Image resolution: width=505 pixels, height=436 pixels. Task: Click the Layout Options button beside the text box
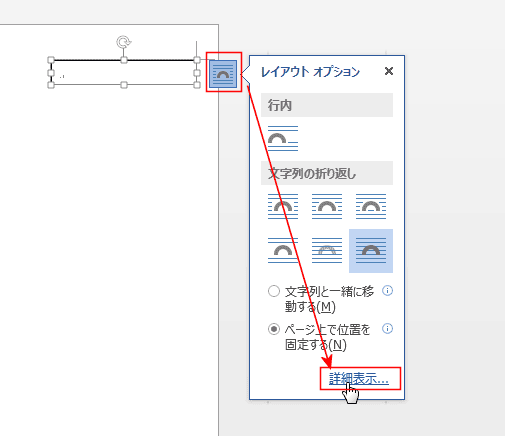click(223, 74)
